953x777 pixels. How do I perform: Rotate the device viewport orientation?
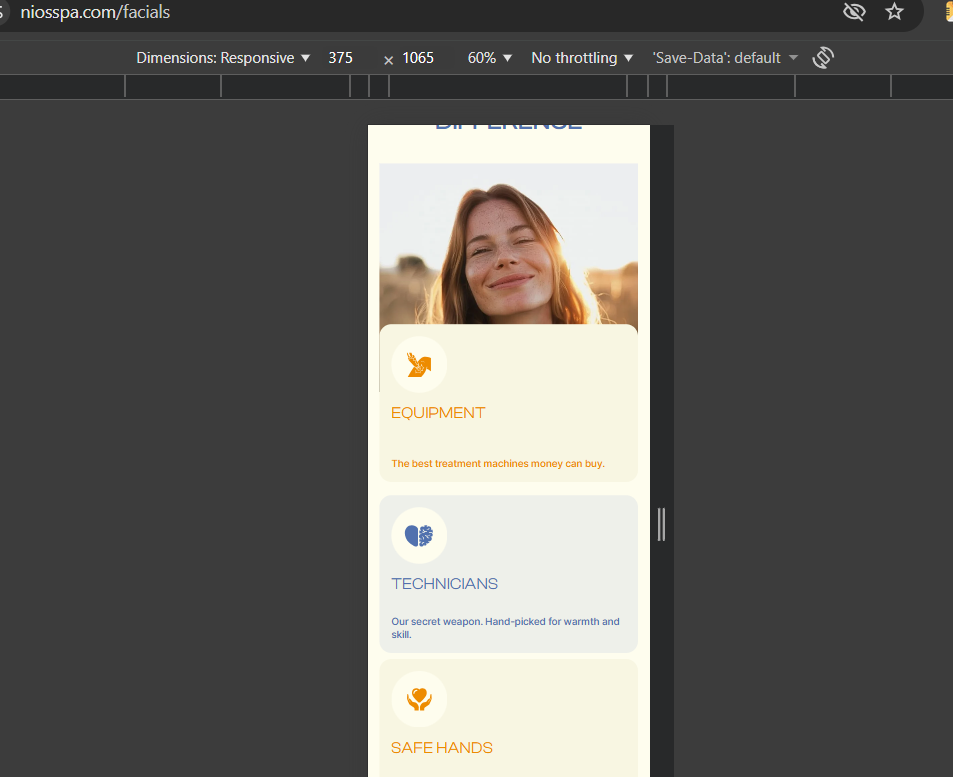(823, 58)
